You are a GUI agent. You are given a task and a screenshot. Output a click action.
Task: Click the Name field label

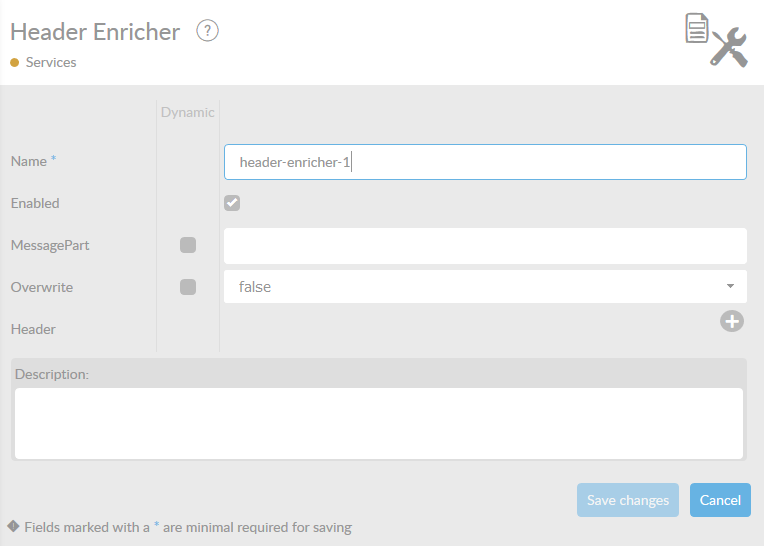(x=29, y=161)
